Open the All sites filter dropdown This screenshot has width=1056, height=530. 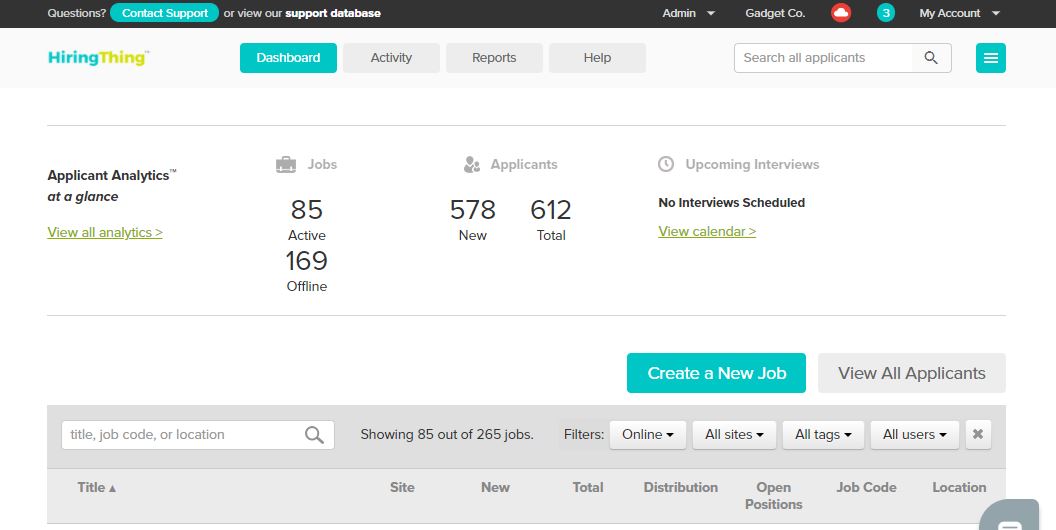(x=734, y=434)
